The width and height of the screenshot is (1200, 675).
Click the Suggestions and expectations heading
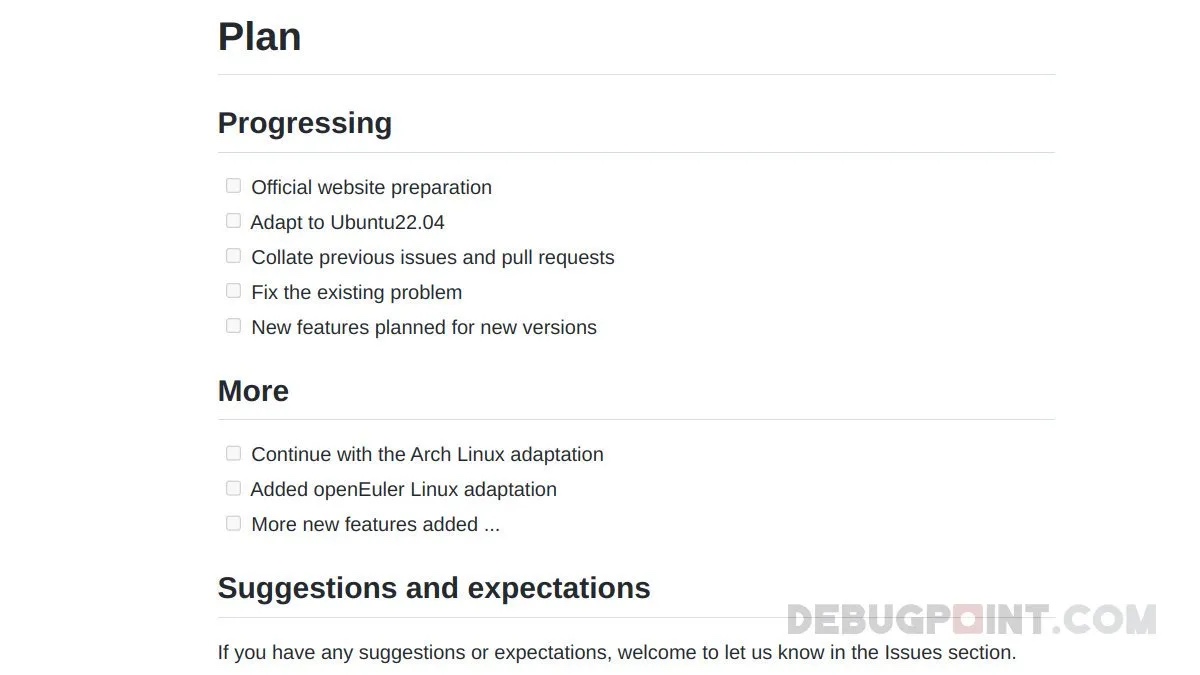coord(434,588)
